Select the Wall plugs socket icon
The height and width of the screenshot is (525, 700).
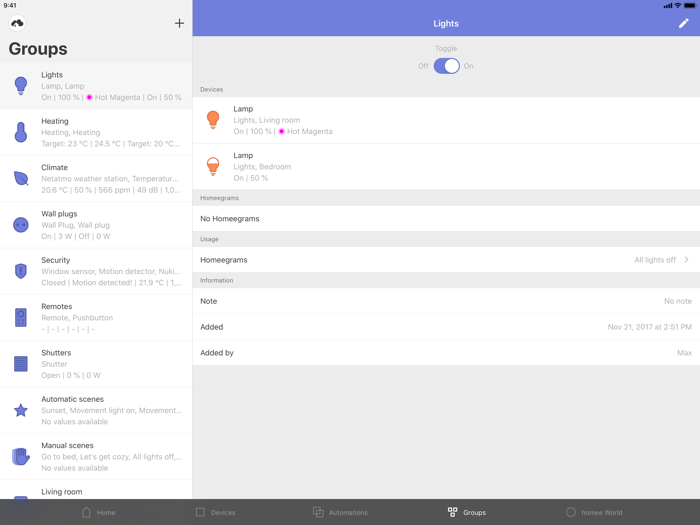pos(21,225)
